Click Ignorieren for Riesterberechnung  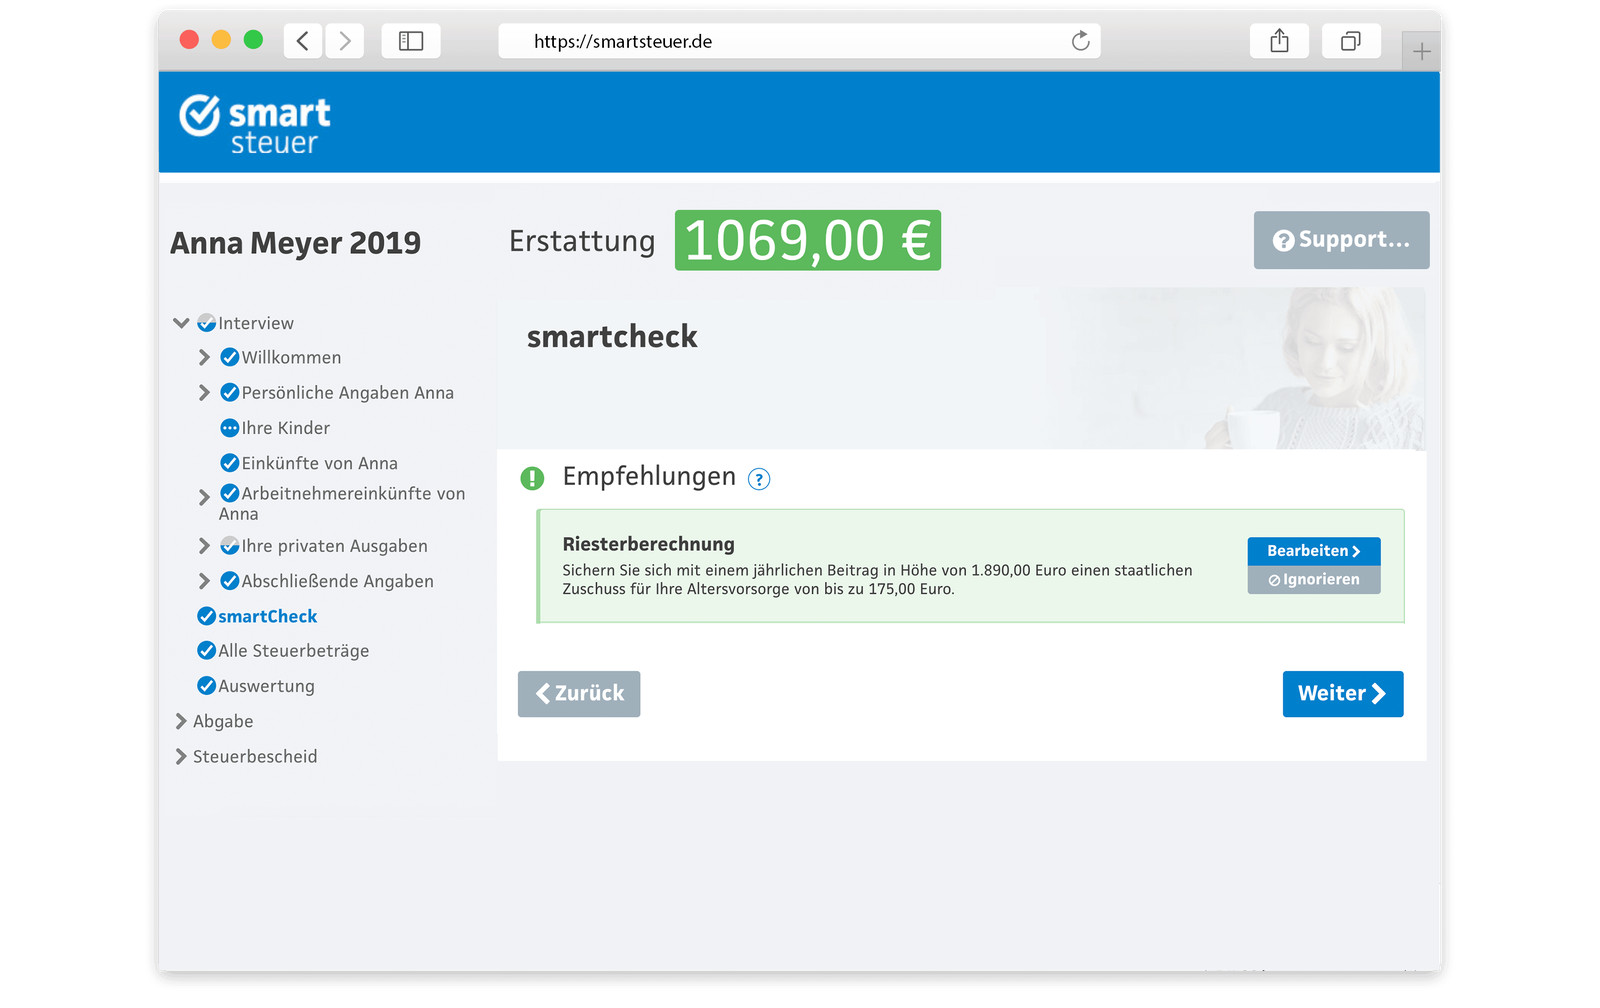click(x=1314, y=580)
